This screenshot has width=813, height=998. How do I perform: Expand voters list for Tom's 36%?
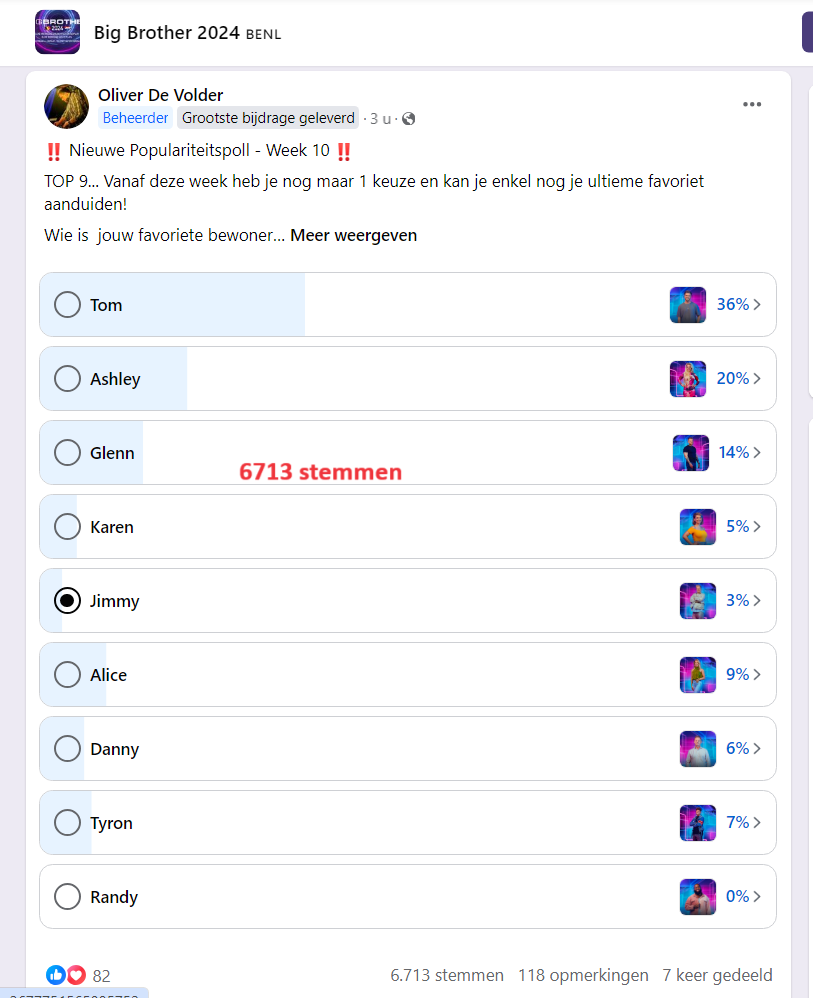pyautogui.click(x=739, y=305)
